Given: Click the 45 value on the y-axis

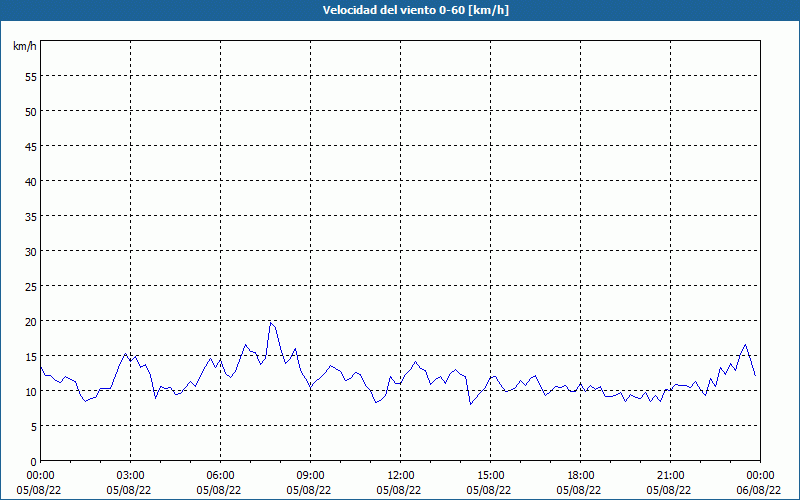Looking at the screenshot, I should tap(31, 147).
